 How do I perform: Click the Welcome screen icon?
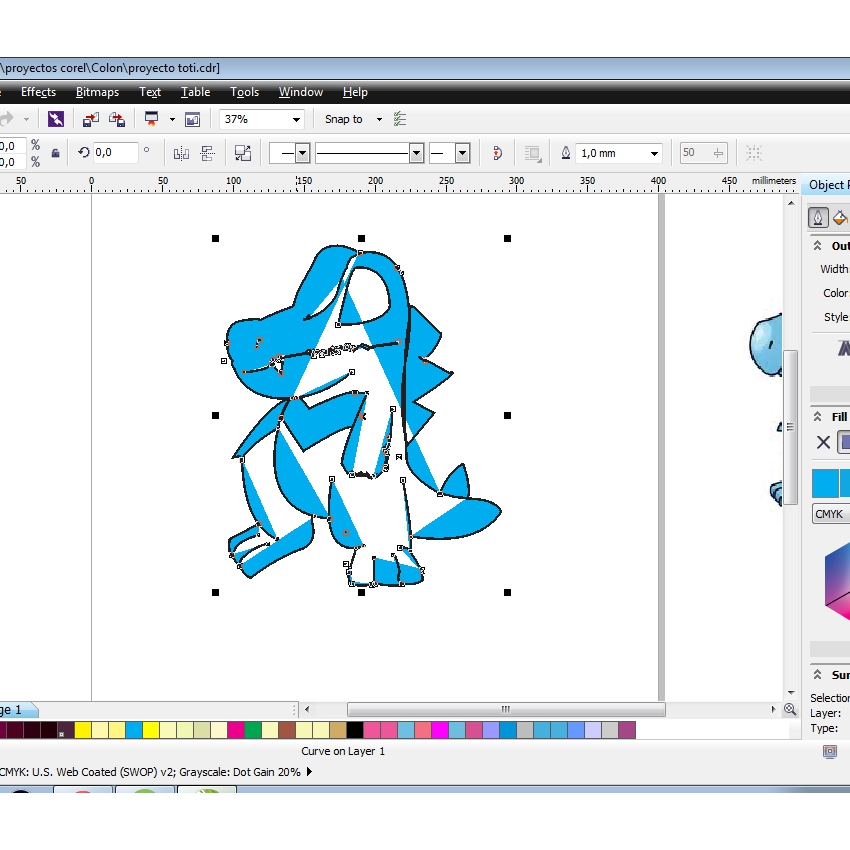192,119
